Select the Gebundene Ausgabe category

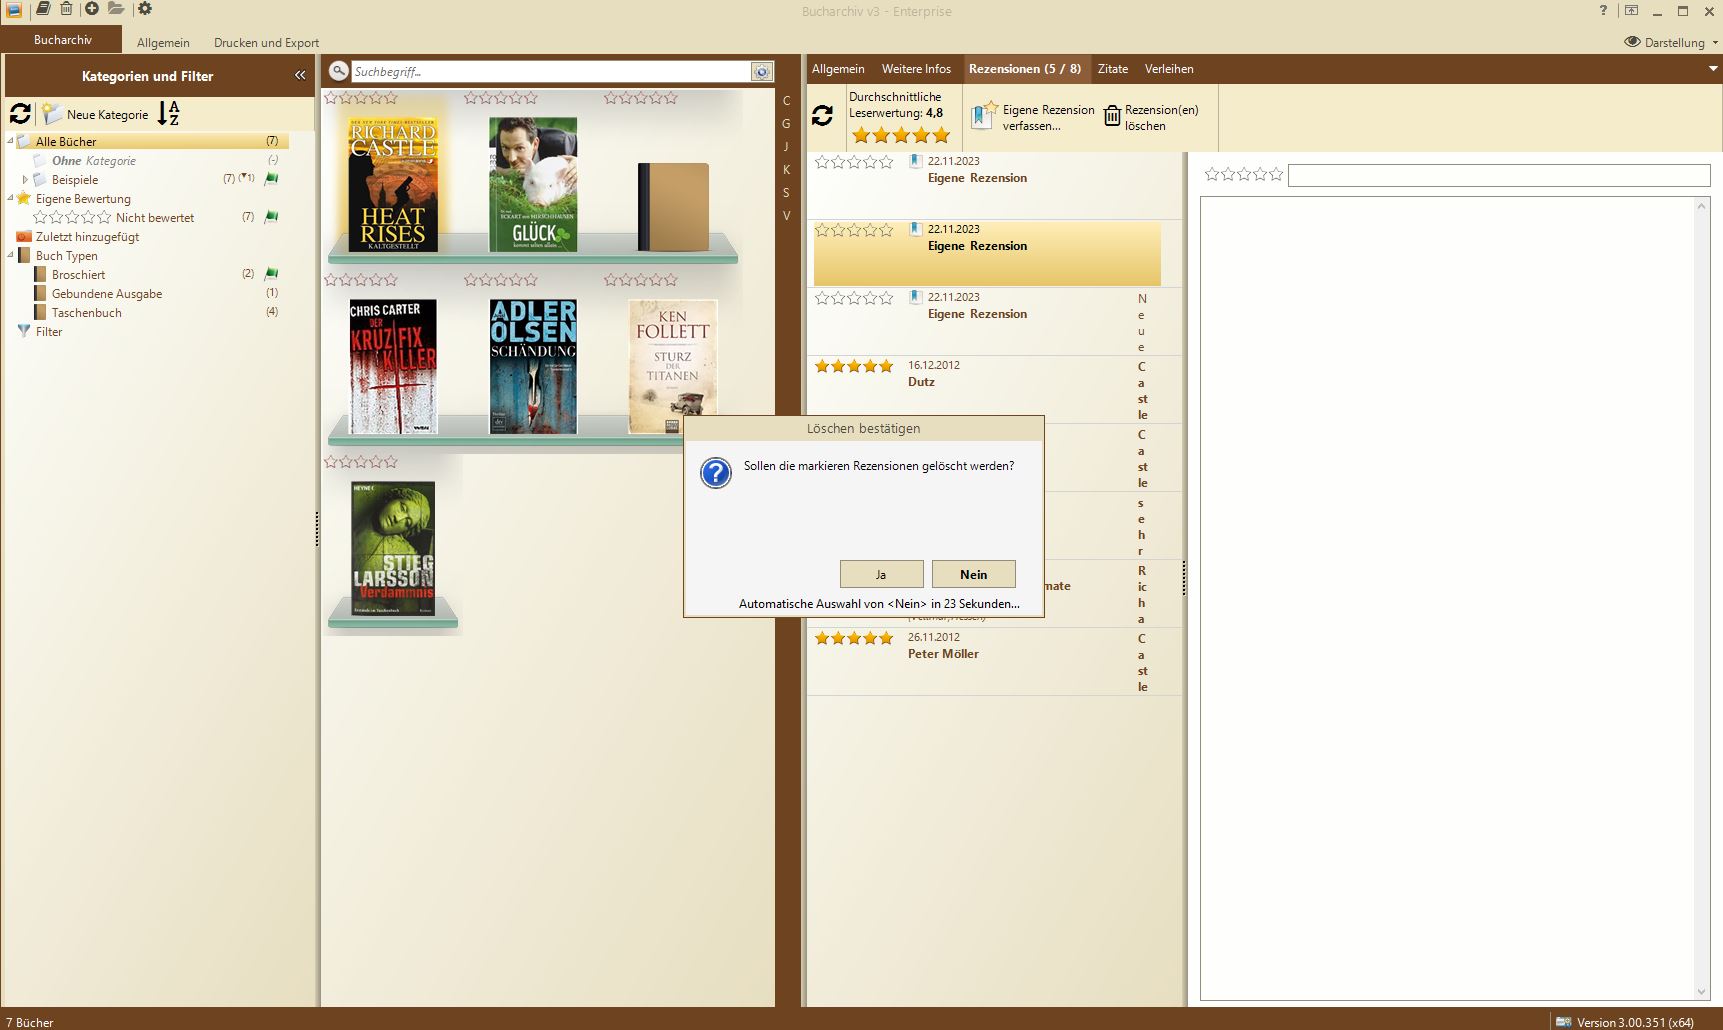tap(107, 293)
